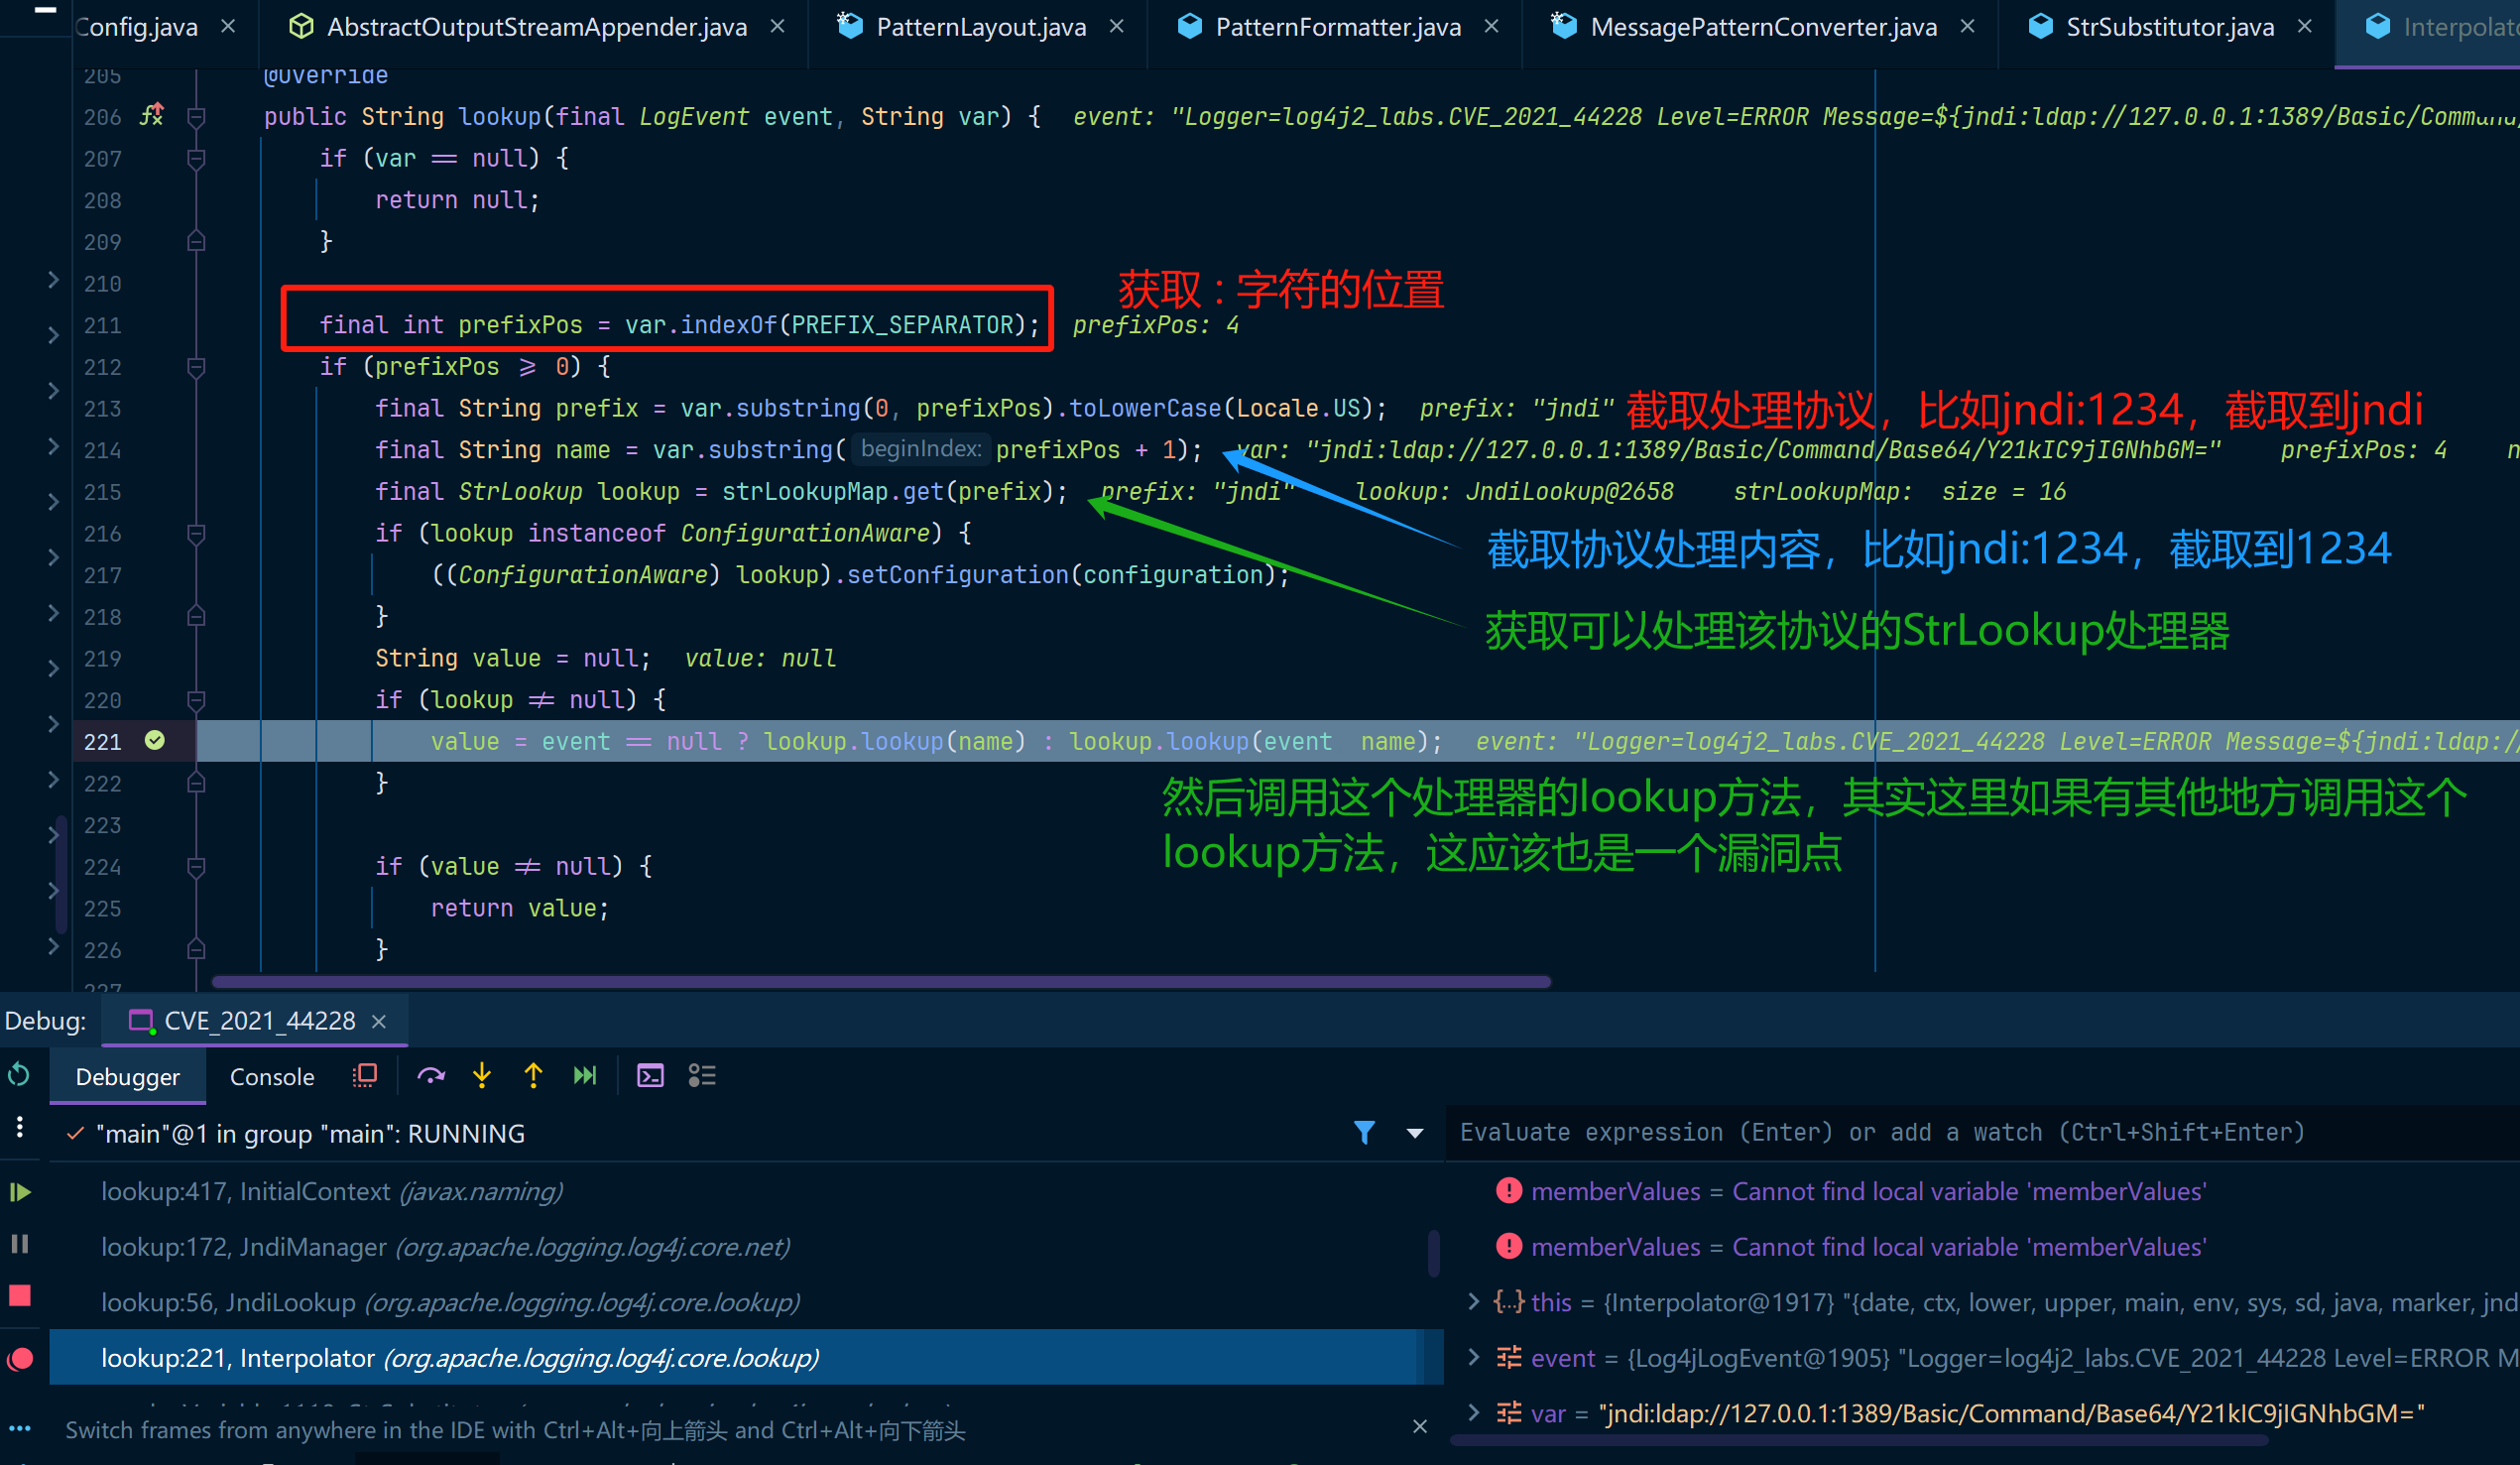The width and height of the screenshot is (2520, 1465).
Task: Click the frames list vertical scrollbar
Action: click(x=1434, y=1252)
